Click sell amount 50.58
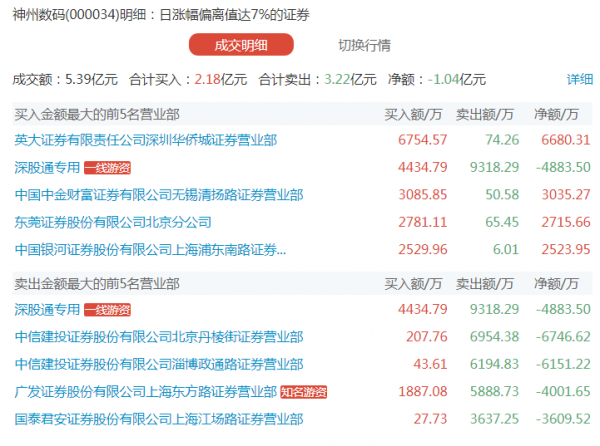This screenshot has width=600, height=446. pyautogui.click(x=502, y=195)
